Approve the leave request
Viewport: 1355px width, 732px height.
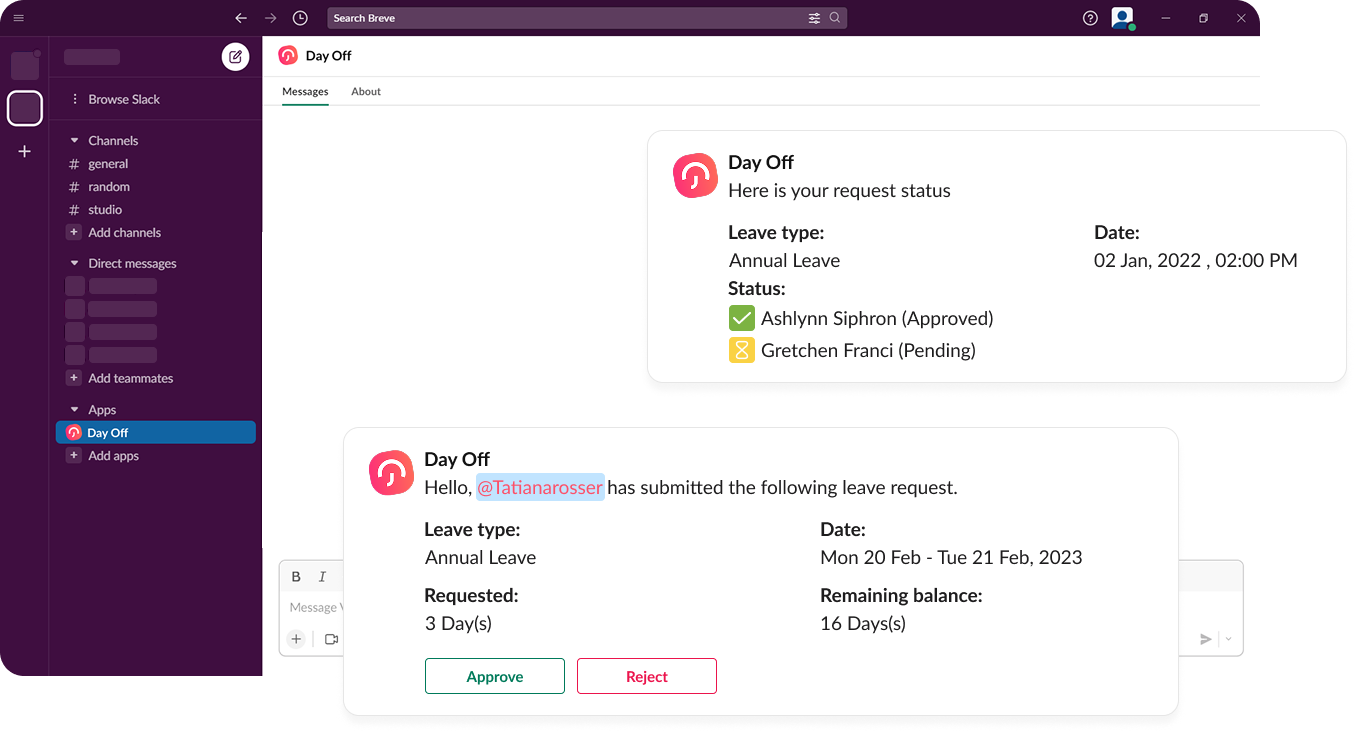point(494,676)
